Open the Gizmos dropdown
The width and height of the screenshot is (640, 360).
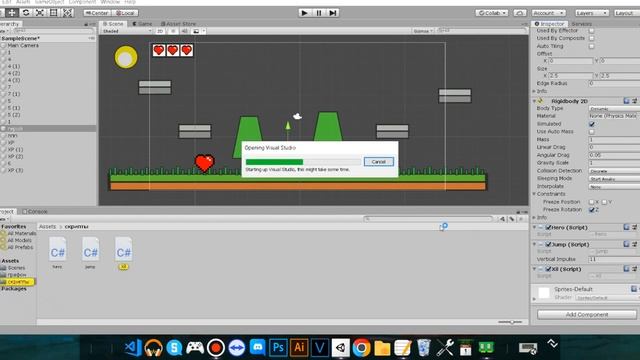tap(422, 31)
